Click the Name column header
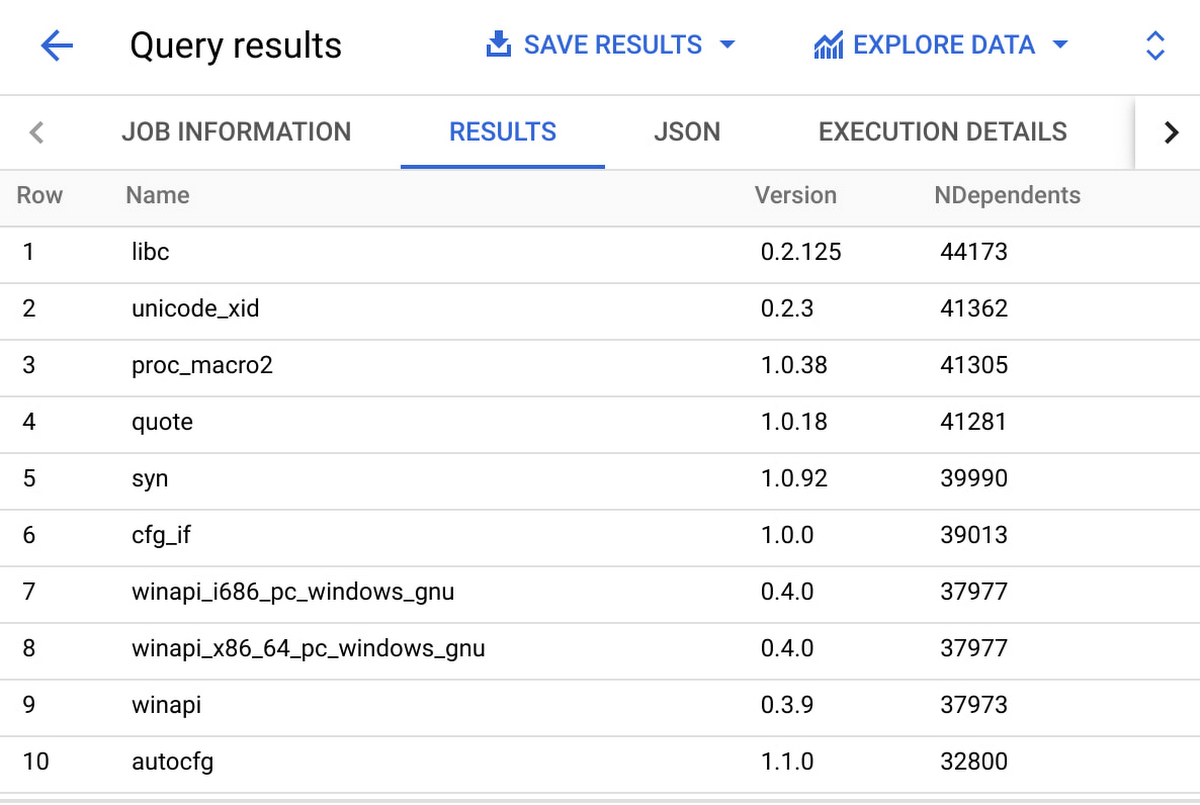This screenshot has height=805, width=1200. click(x=158, y=195)
